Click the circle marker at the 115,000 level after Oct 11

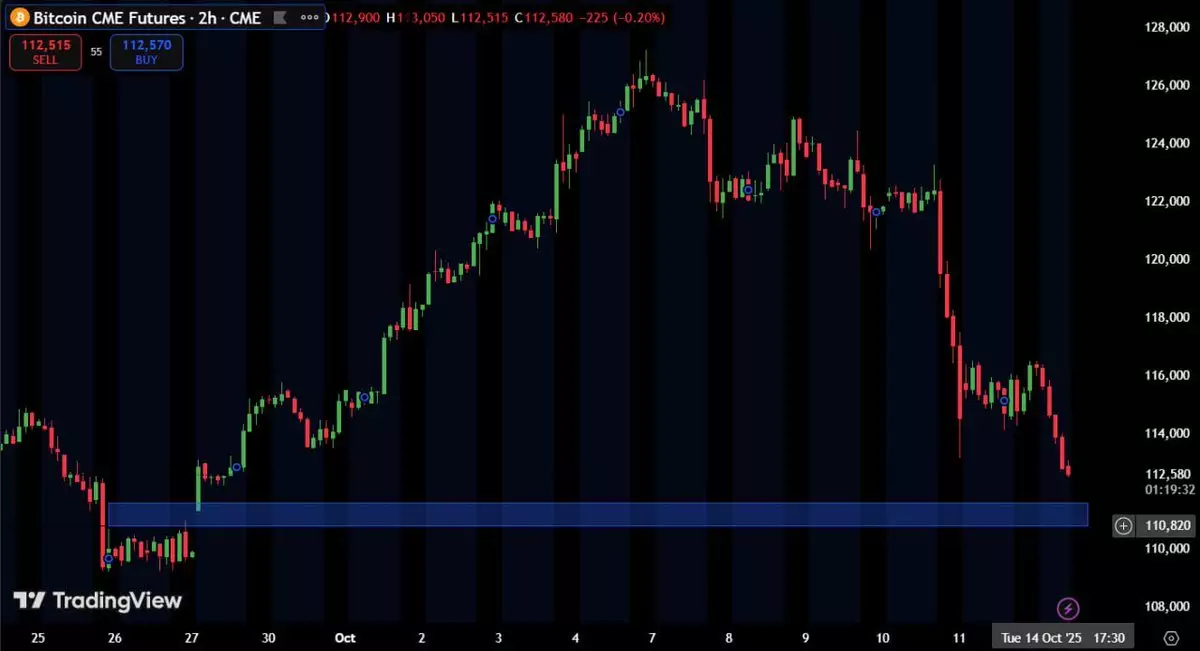point(1004,401)
